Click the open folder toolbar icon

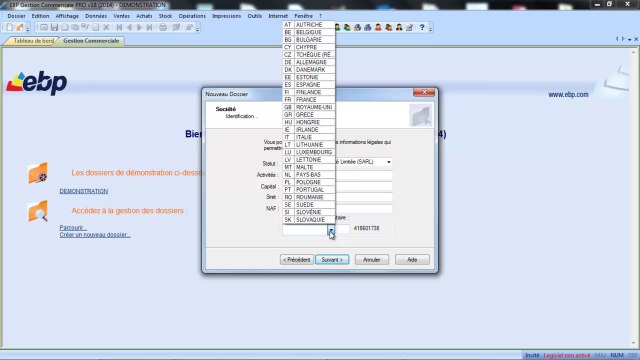click(20, 27)
